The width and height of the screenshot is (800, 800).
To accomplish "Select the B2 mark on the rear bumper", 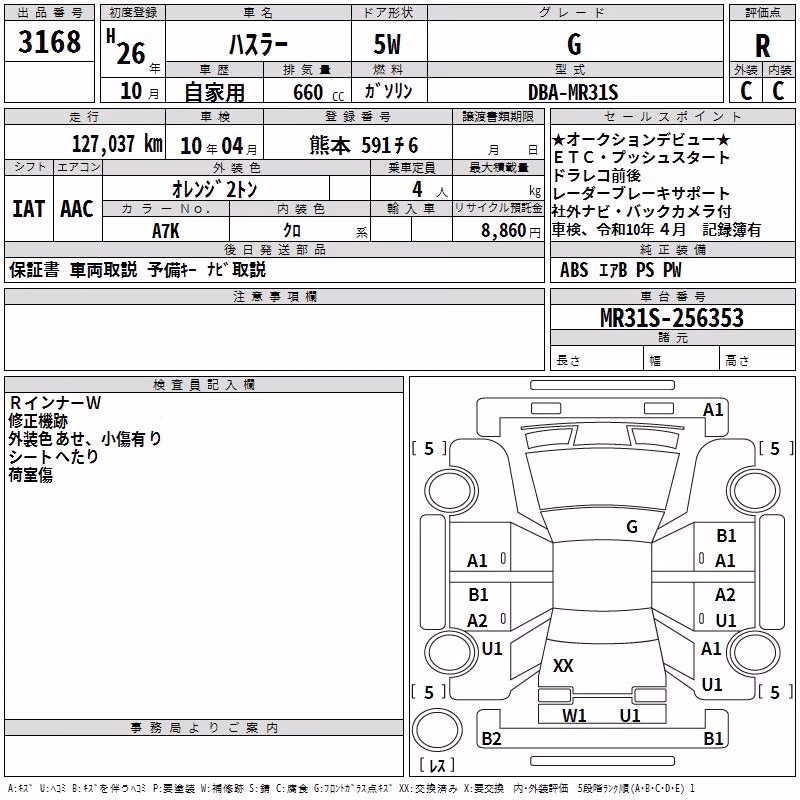I will coord(491,739).
